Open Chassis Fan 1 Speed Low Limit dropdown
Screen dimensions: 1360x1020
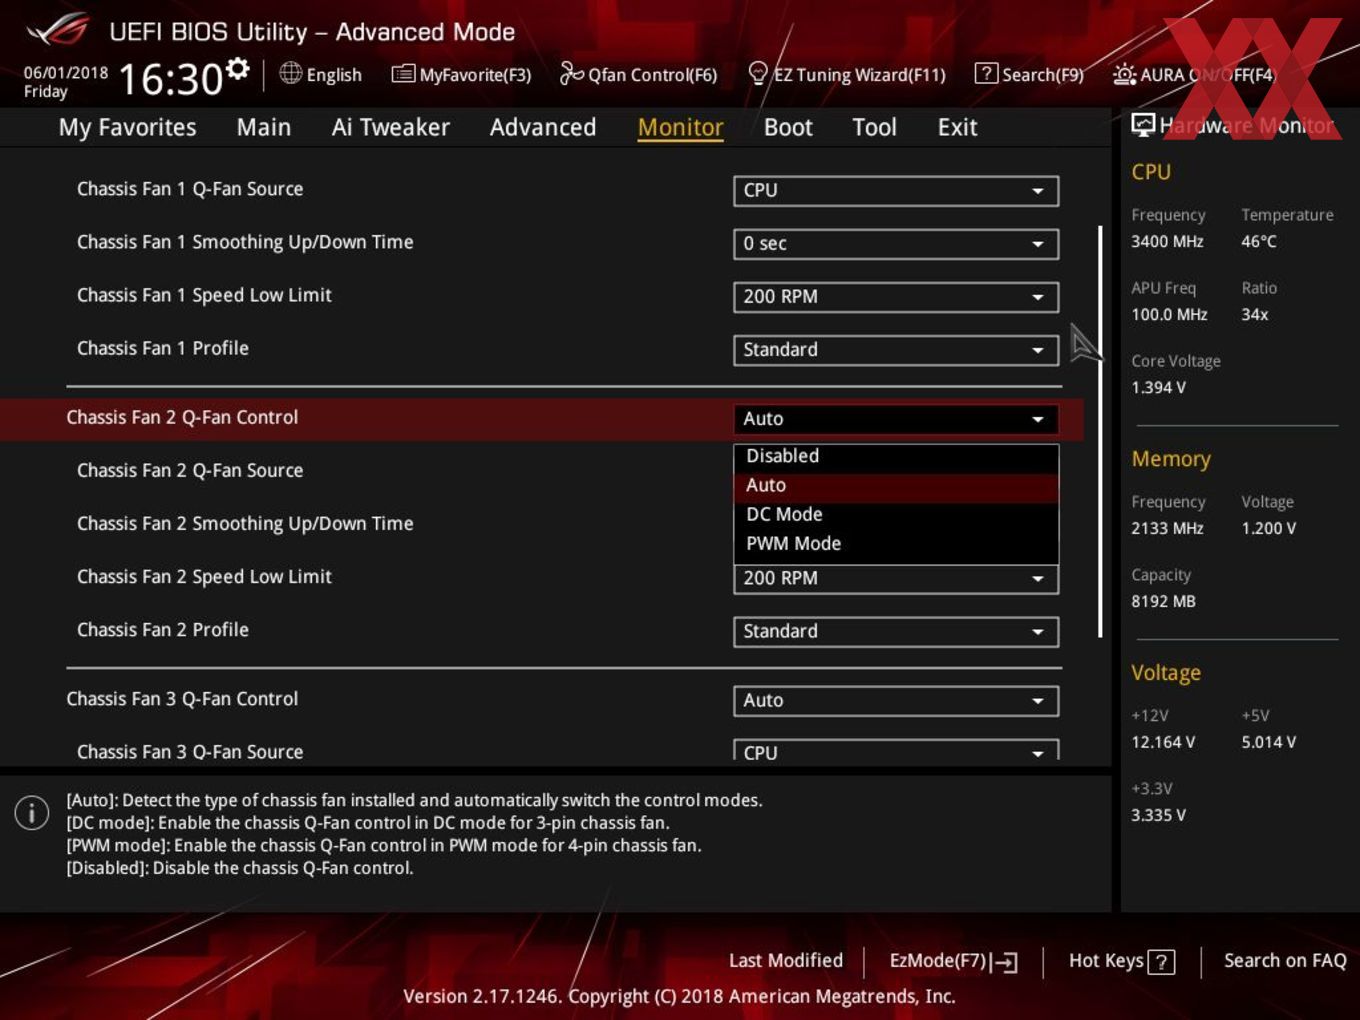tap(896, 296)
